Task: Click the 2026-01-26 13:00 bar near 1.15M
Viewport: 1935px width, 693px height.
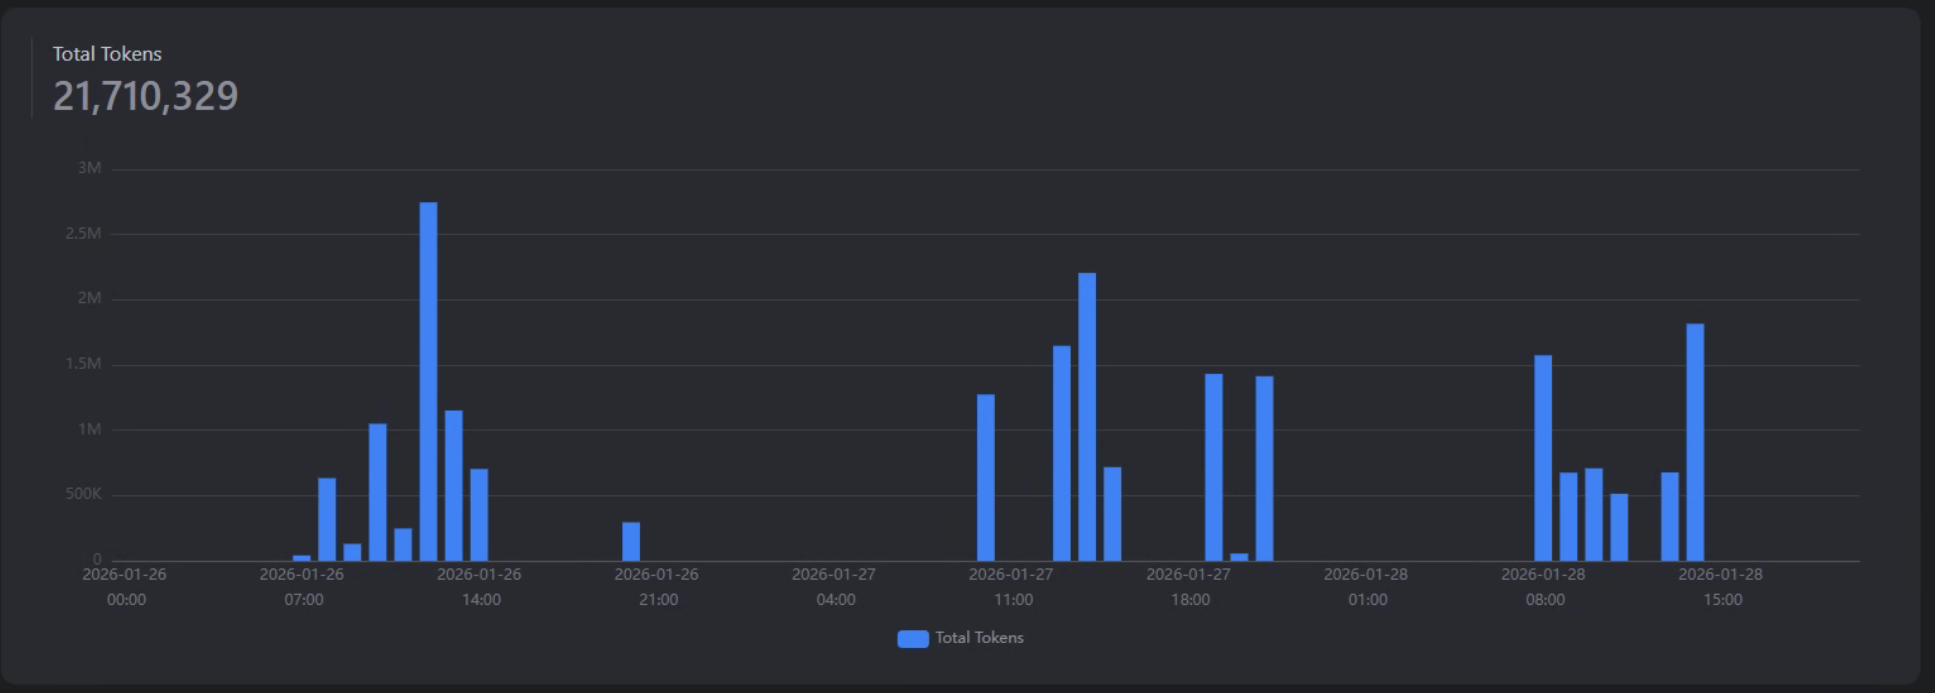Action: (x=453, y=486)
